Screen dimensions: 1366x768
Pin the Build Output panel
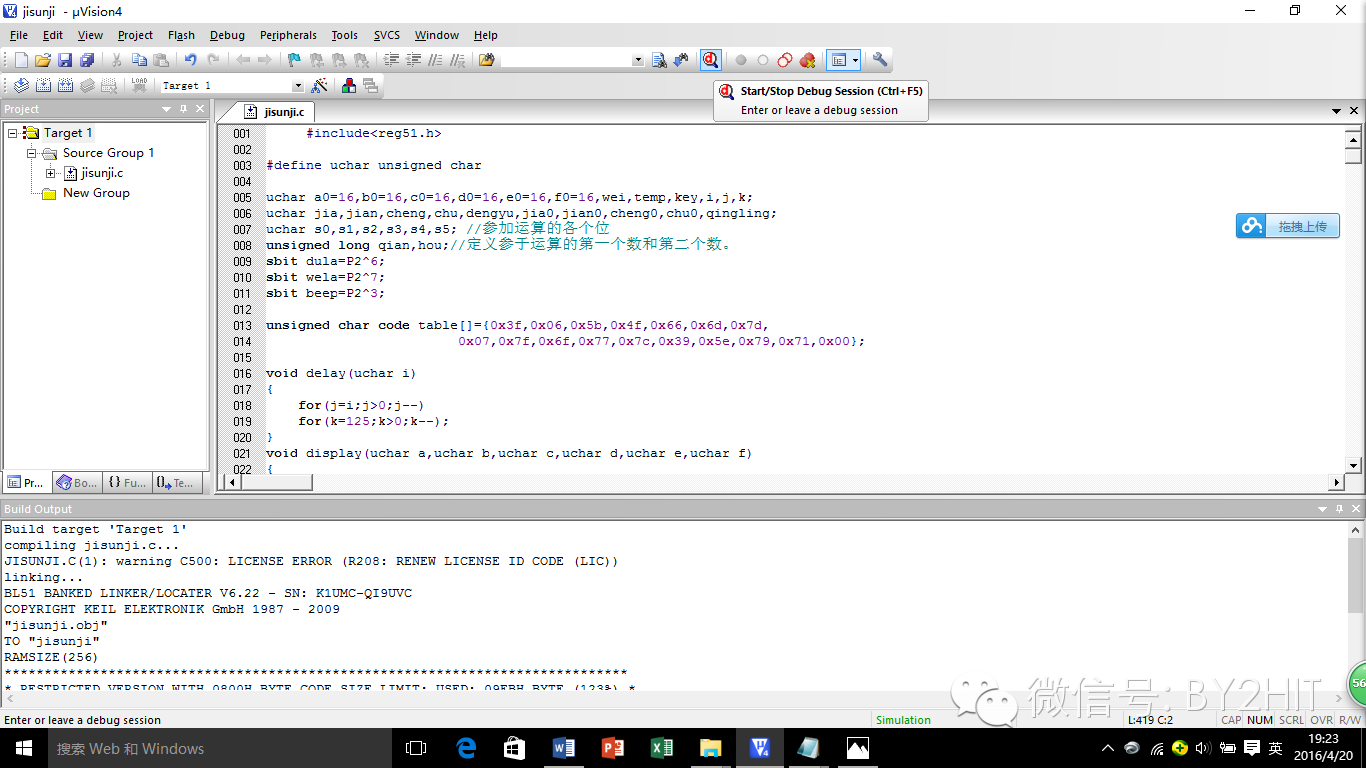1338,509
